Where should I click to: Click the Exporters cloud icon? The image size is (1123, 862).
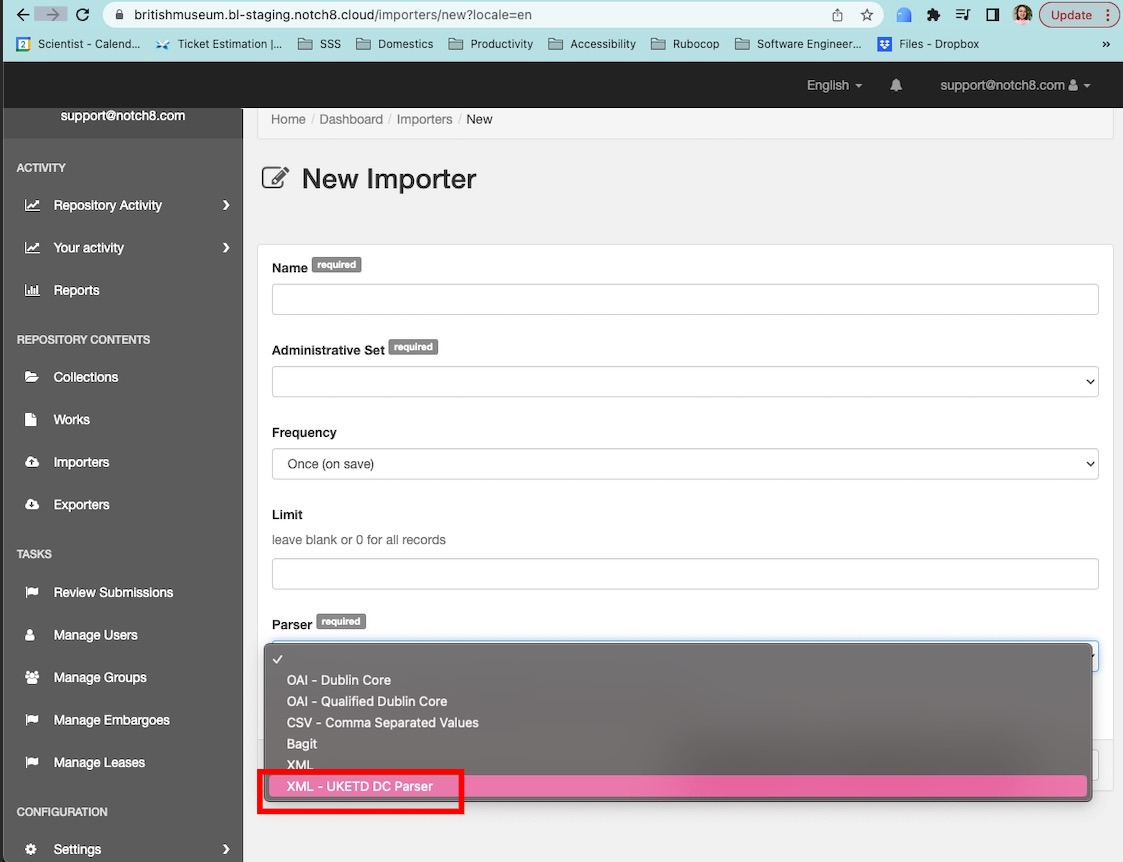coord(33,504)
